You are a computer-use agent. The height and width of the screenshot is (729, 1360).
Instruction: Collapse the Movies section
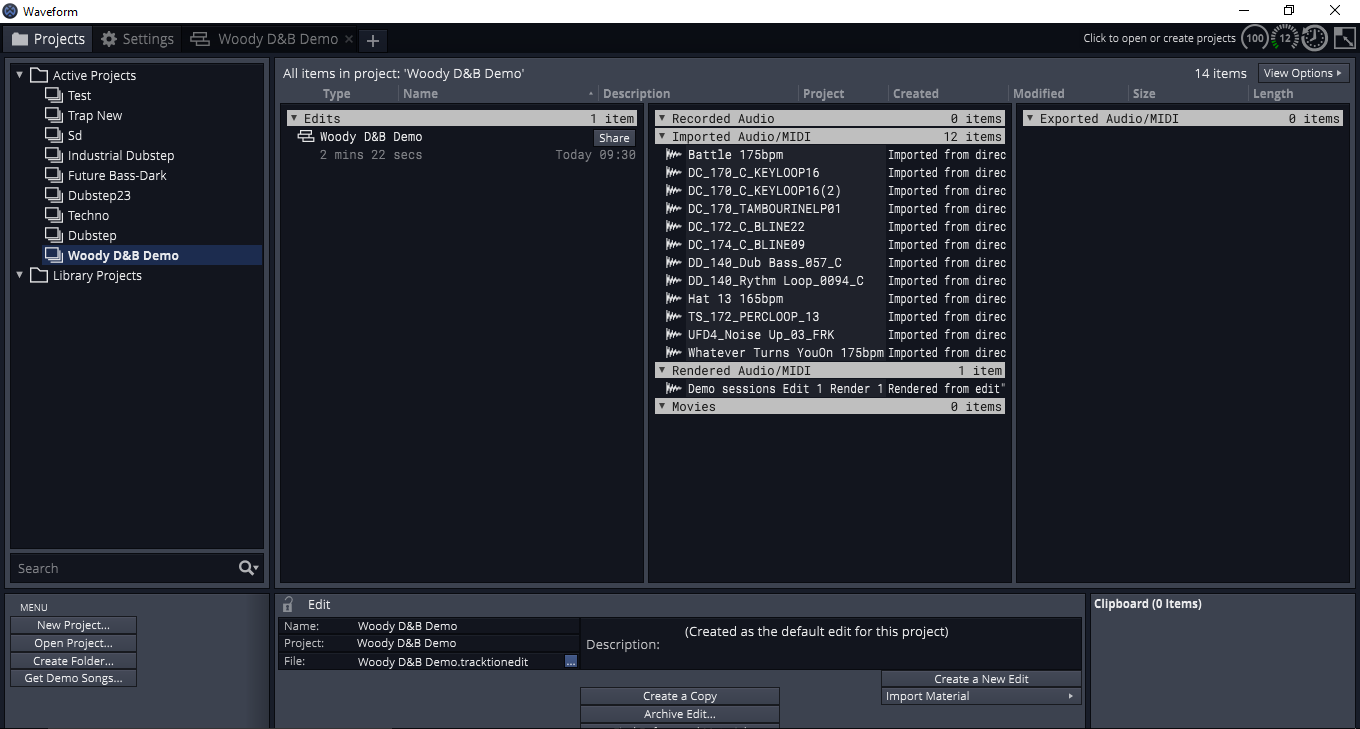(662, 406)
